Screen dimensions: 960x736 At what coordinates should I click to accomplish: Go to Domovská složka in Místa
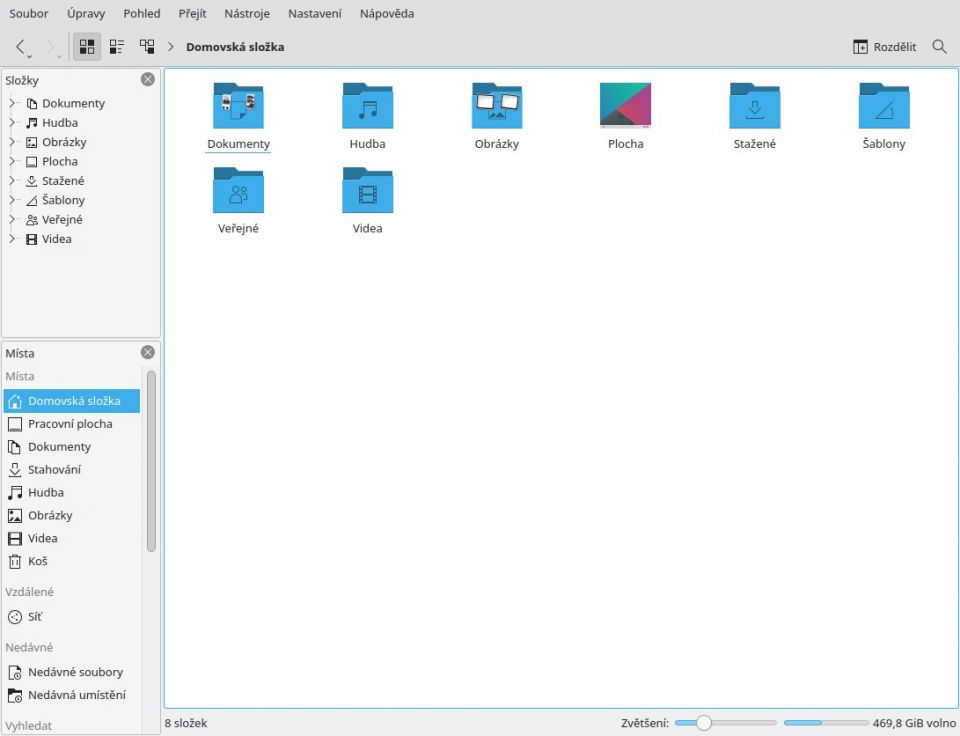coord(72,401)
